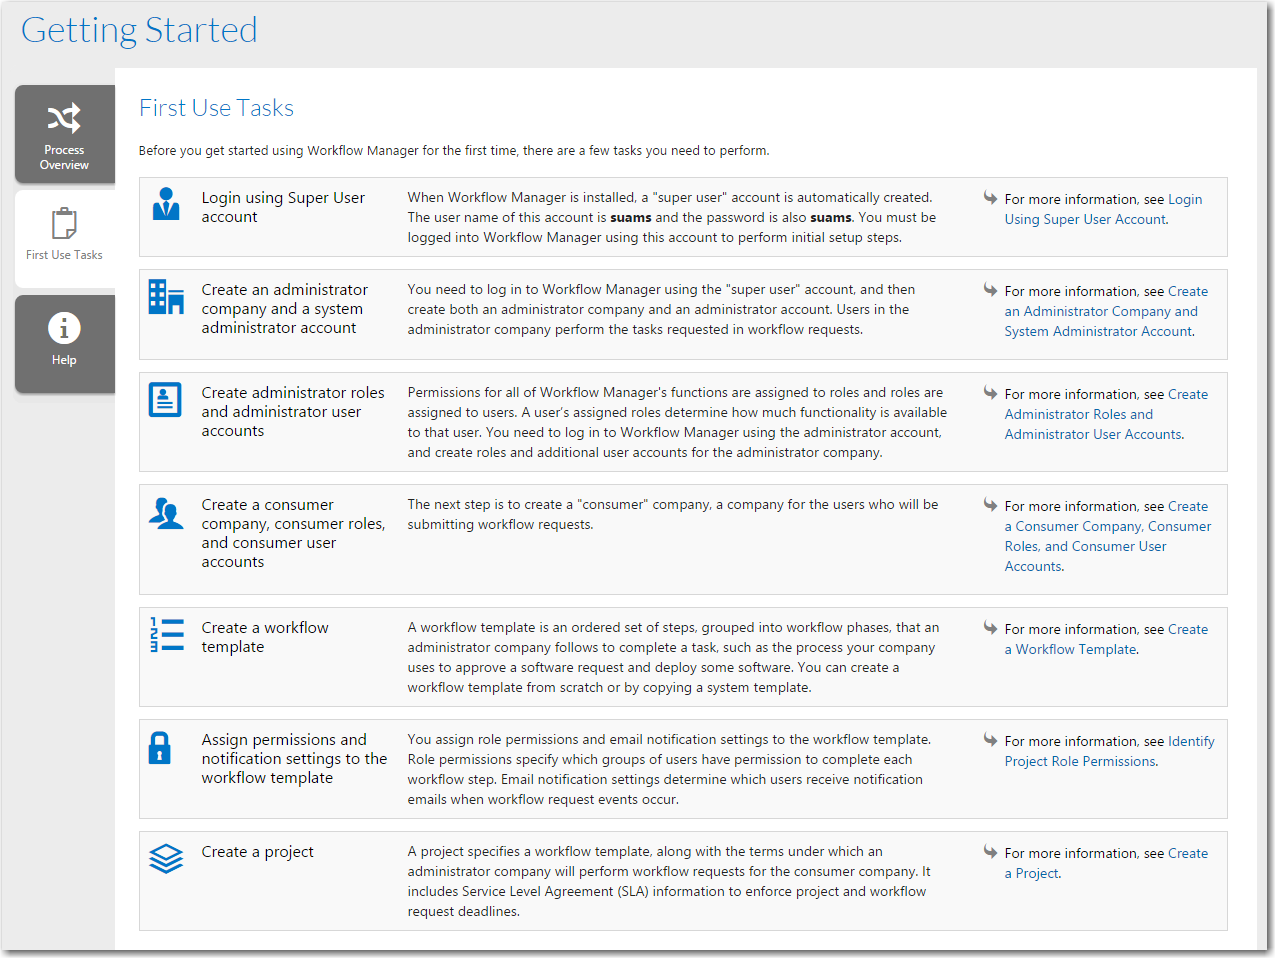Viewport: 1275px width, 958px height.
Task: Click description starting 'A workflow template is'
Action: (673, 658)
